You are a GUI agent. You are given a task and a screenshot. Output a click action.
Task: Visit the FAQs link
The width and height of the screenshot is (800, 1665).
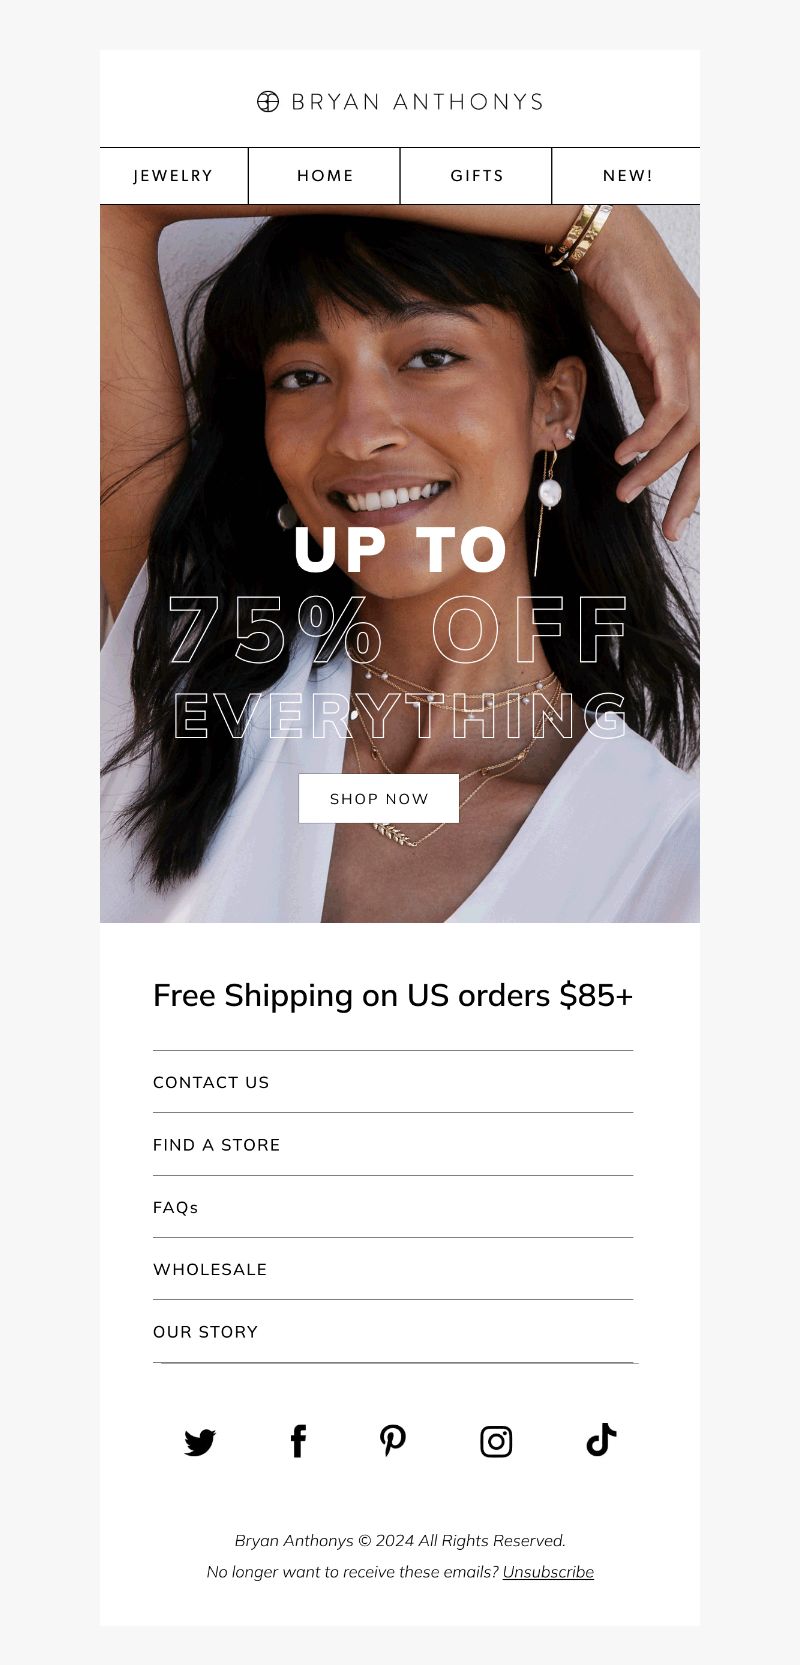176,1207
